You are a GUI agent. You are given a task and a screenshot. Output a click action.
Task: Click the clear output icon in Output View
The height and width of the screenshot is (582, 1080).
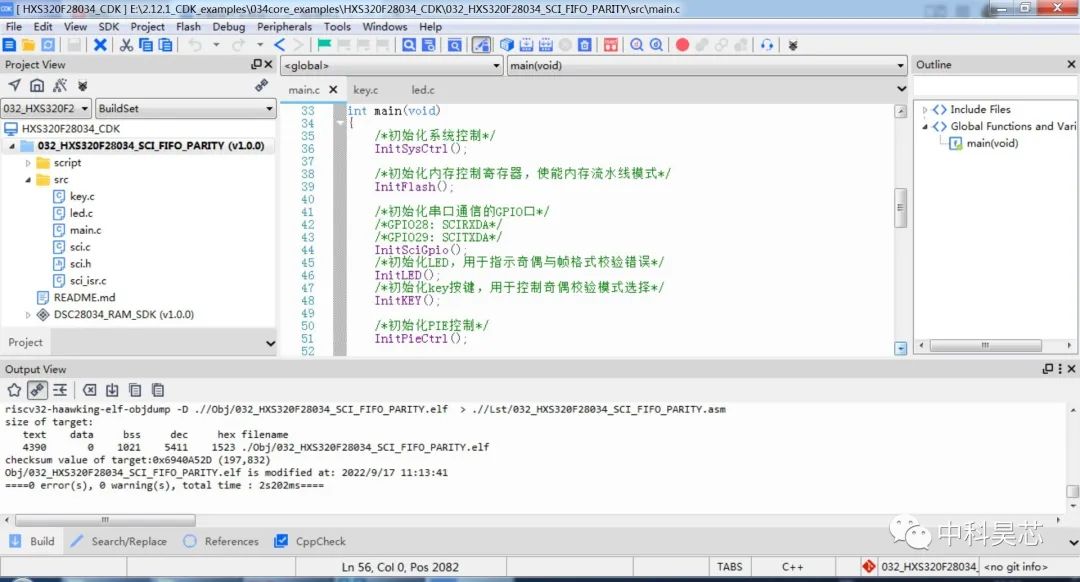[90, 391]
